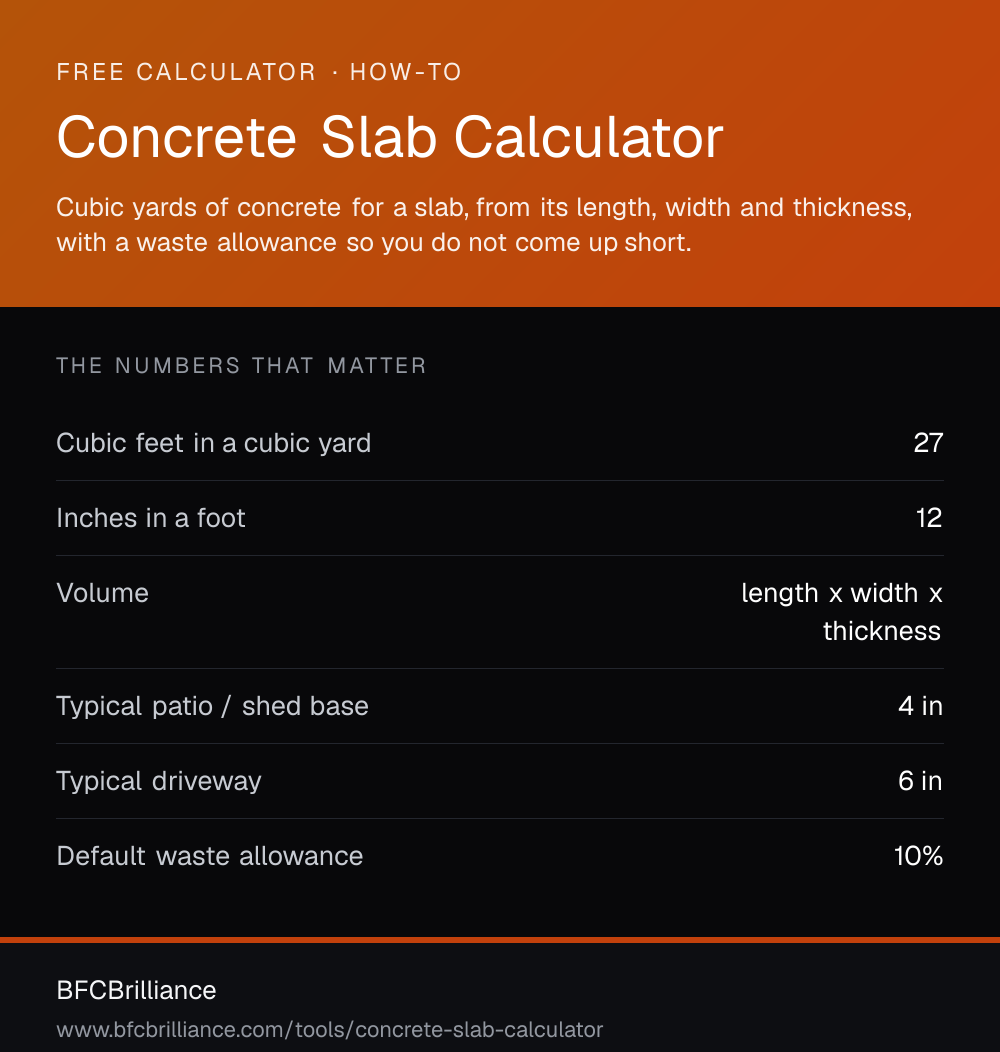Click the orange divider line above footer
1000x1052 pixels.
pyautogui.click(x=500, y=940)
